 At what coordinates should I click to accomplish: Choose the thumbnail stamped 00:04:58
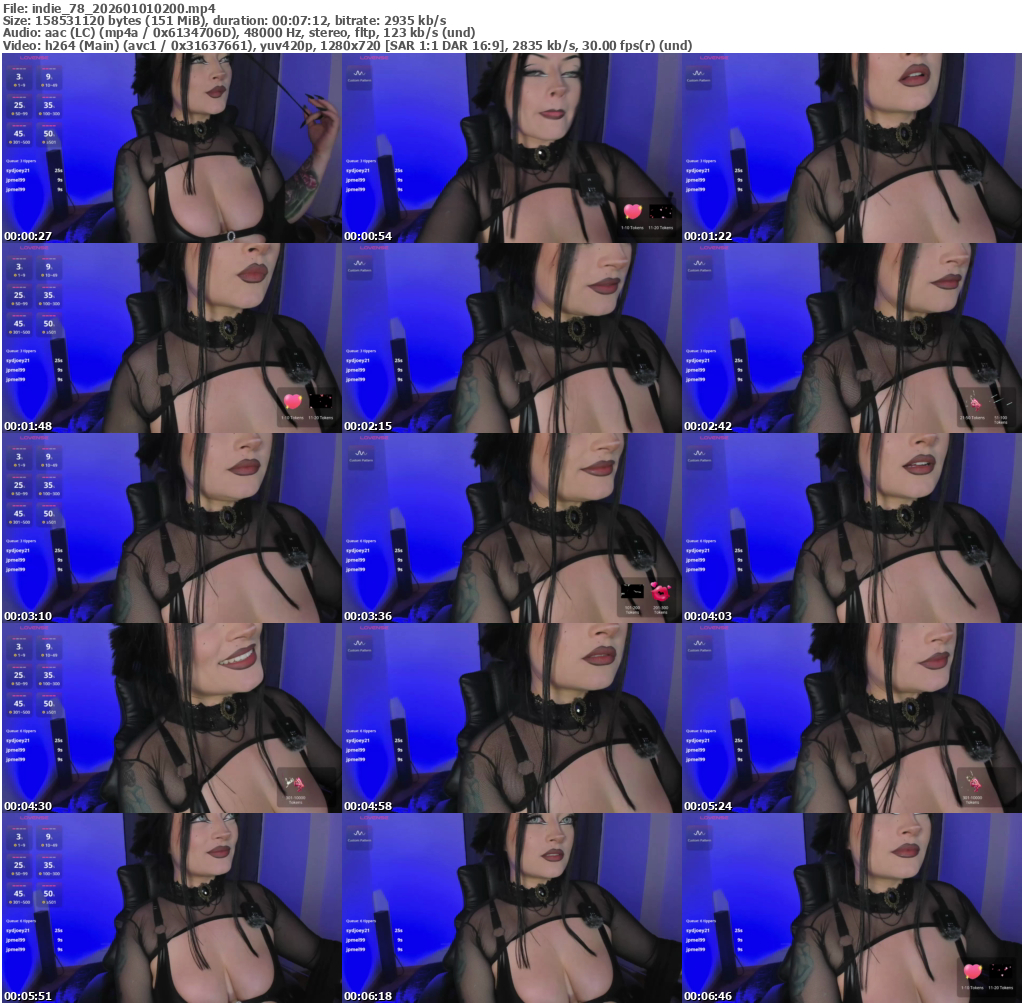pos(512,718)
